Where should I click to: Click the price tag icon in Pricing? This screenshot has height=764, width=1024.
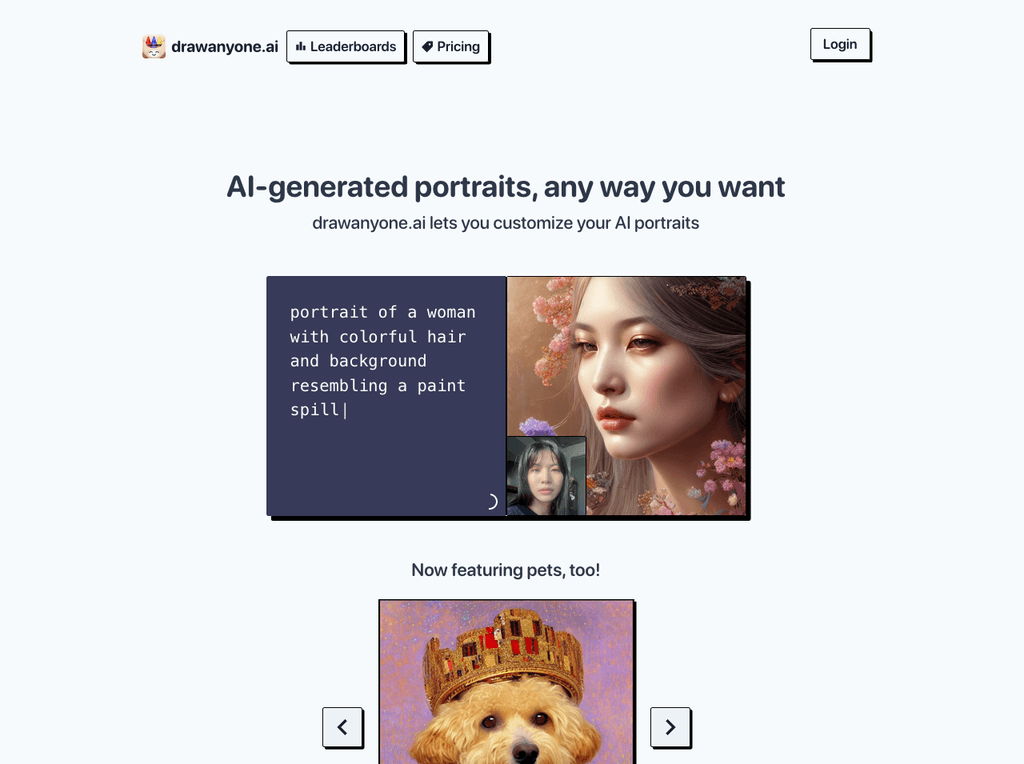(x=427, y=46)
